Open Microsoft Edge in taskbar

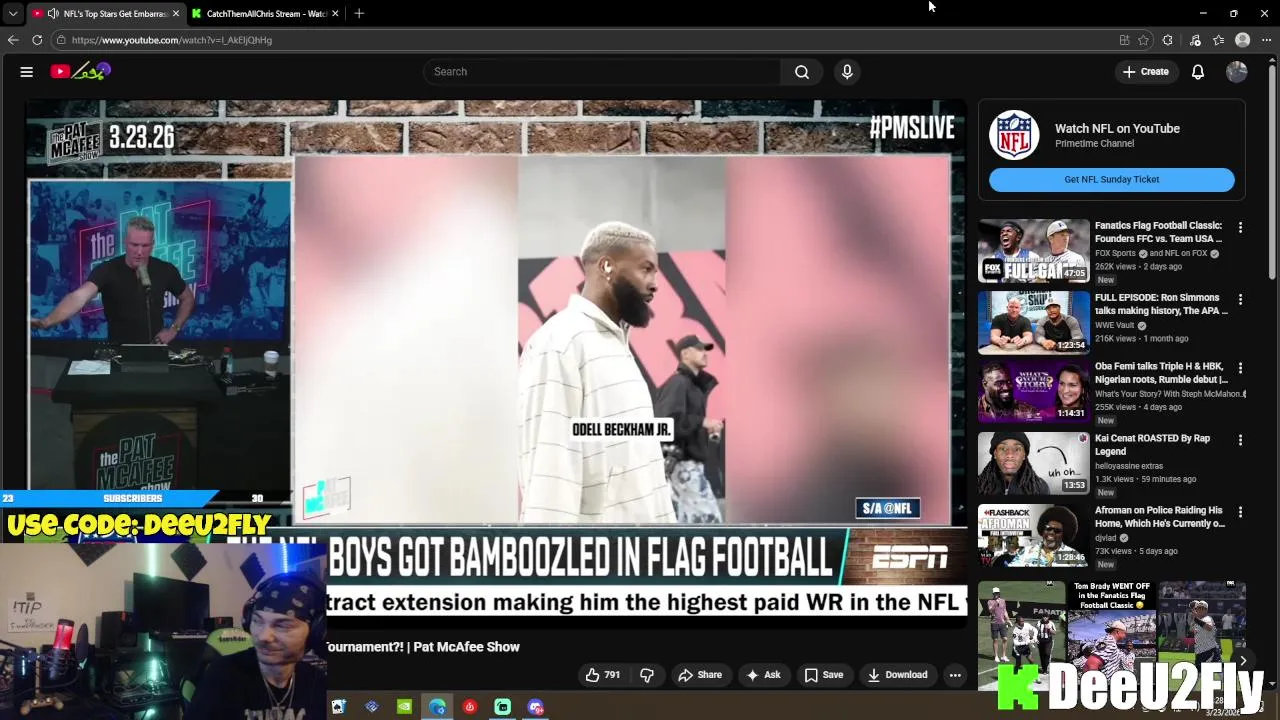tap(437, 707)
